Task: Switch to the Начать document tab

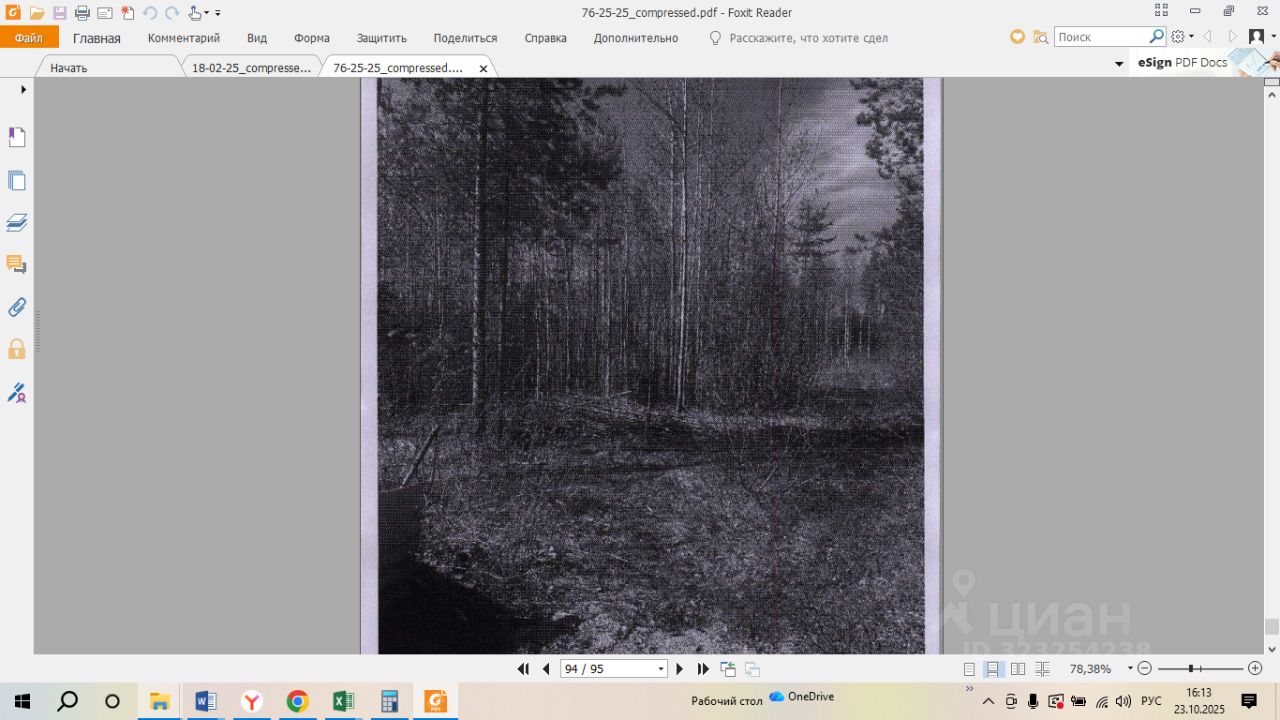Action: click(108, 67)
